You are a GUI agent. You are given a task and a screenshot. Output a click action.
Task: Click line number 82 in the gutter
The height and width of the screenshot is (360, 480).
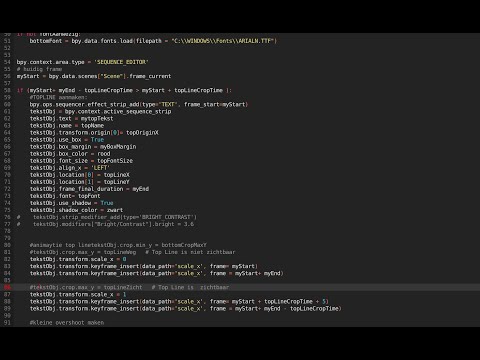tap(7, 259)
